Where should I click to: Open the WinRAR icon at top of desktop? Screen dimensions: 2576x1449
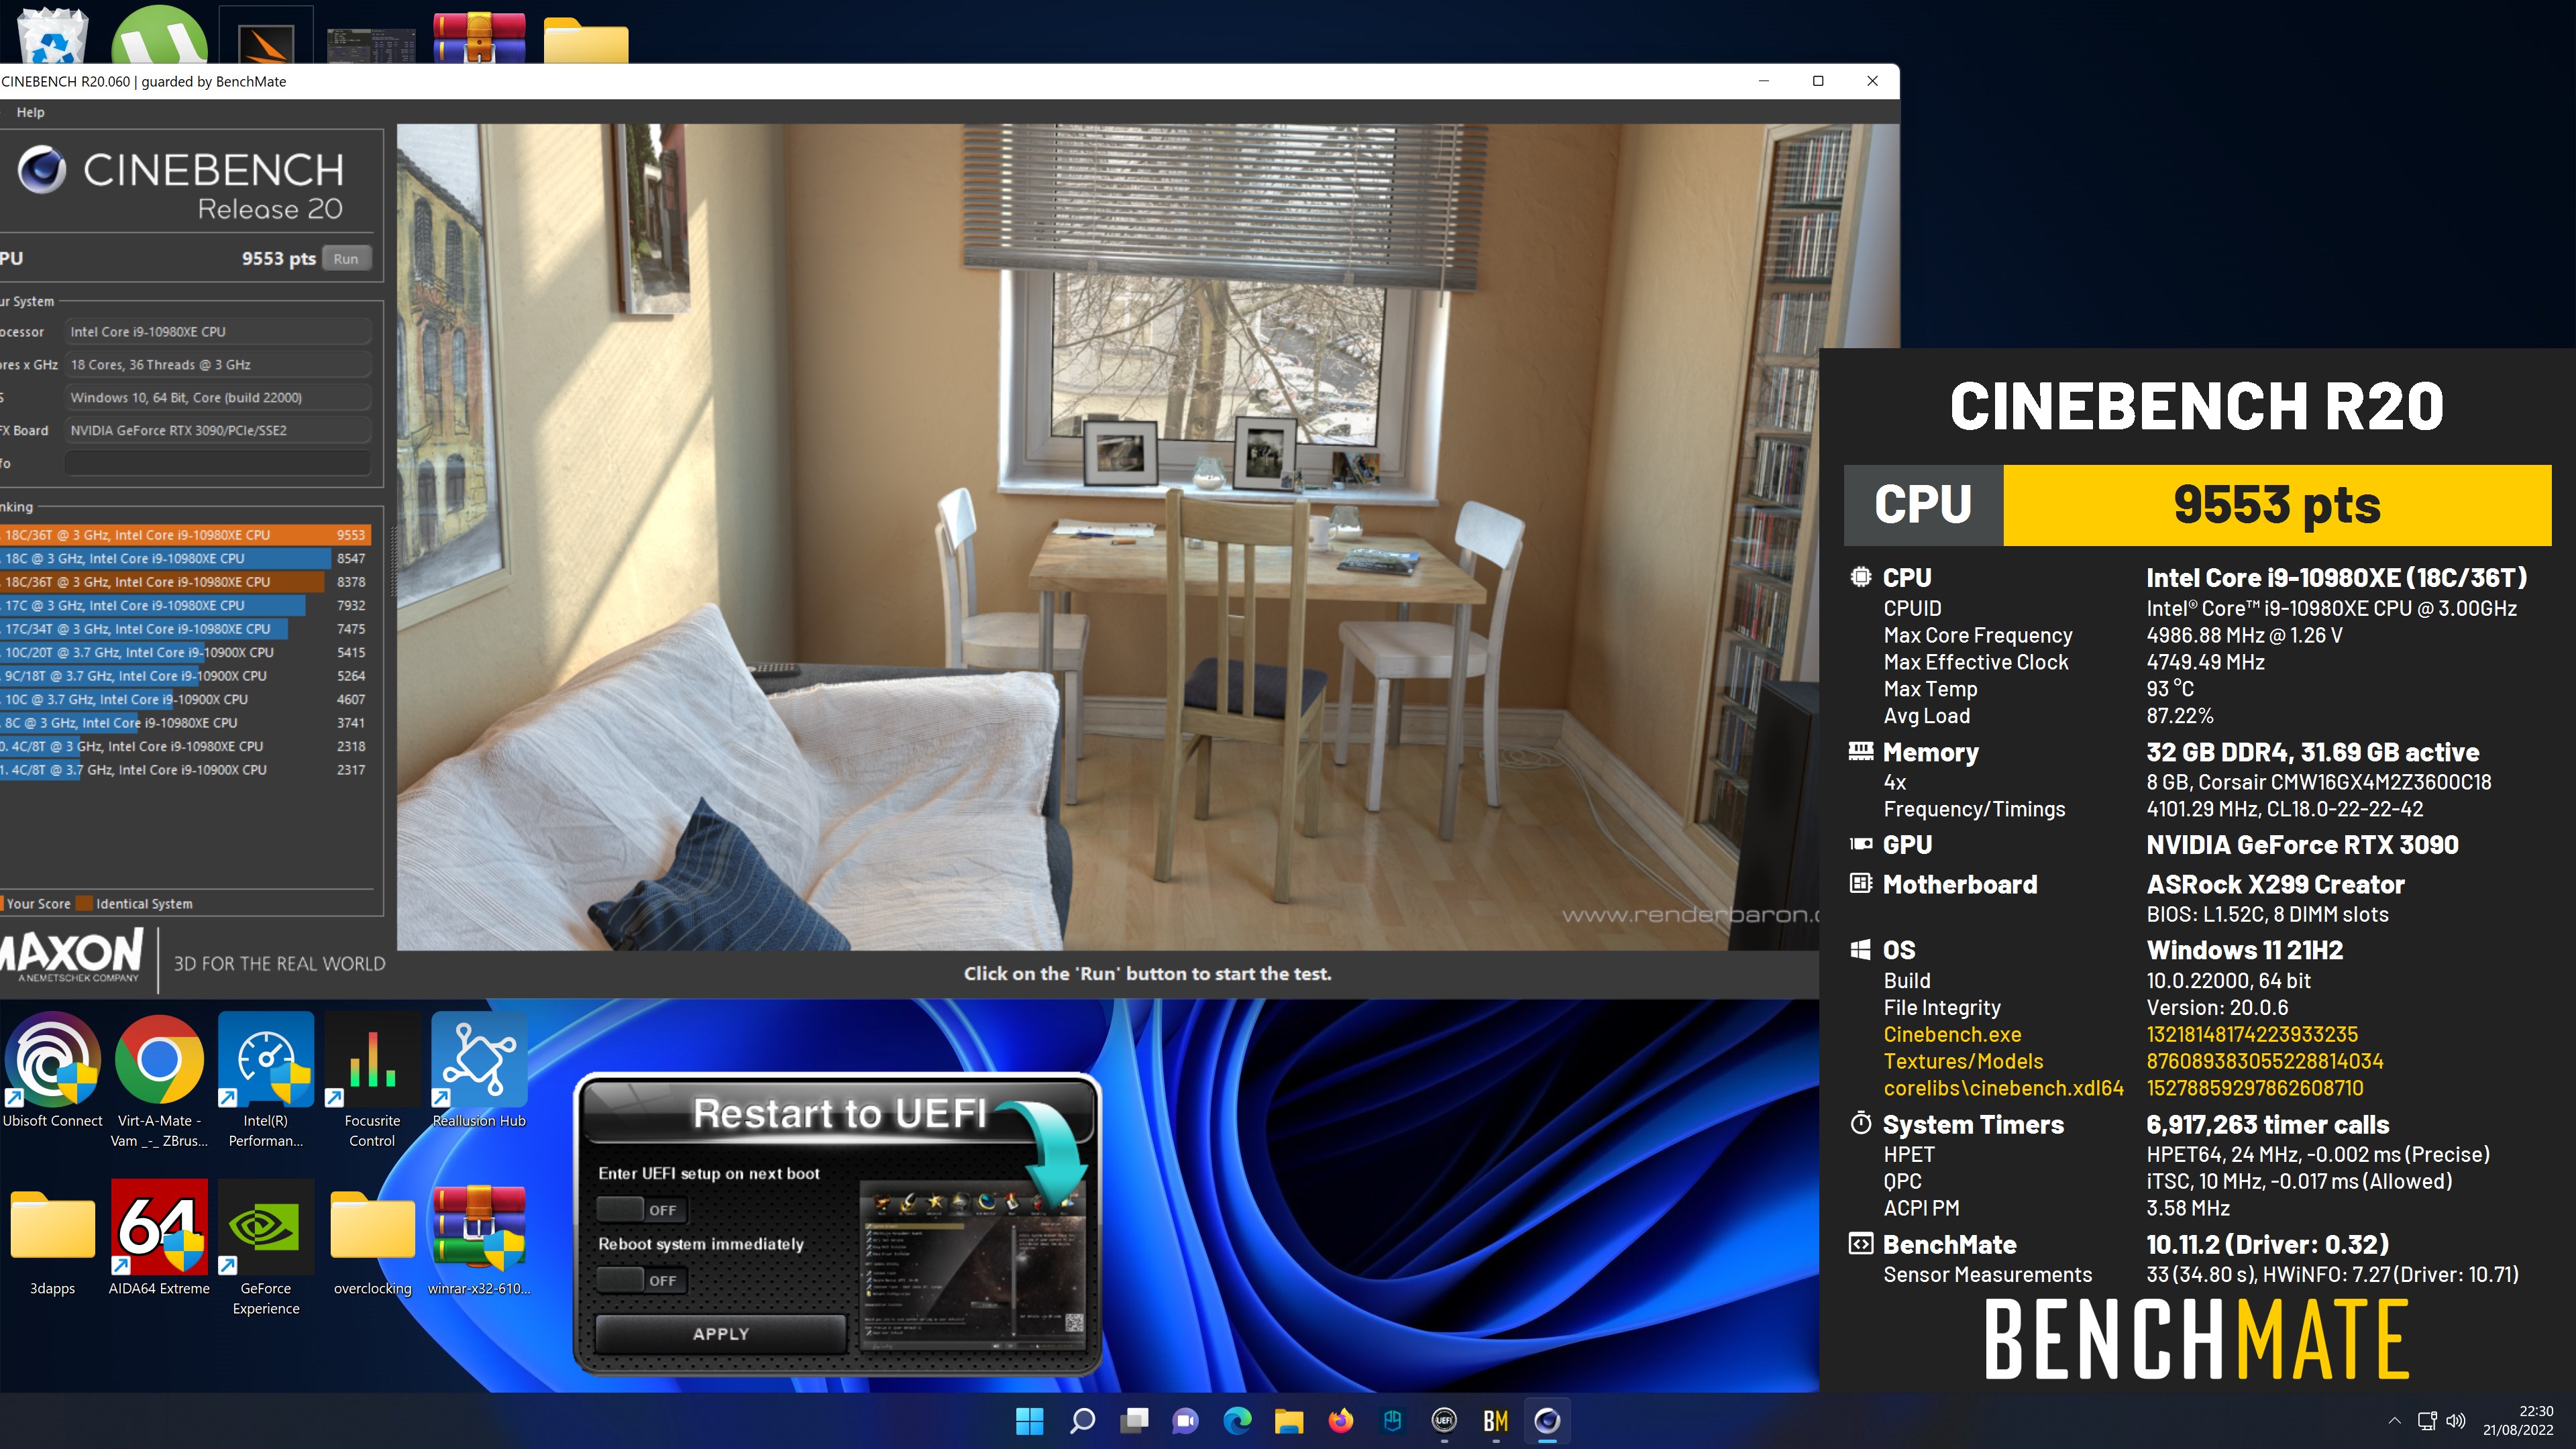pos(479,38)
